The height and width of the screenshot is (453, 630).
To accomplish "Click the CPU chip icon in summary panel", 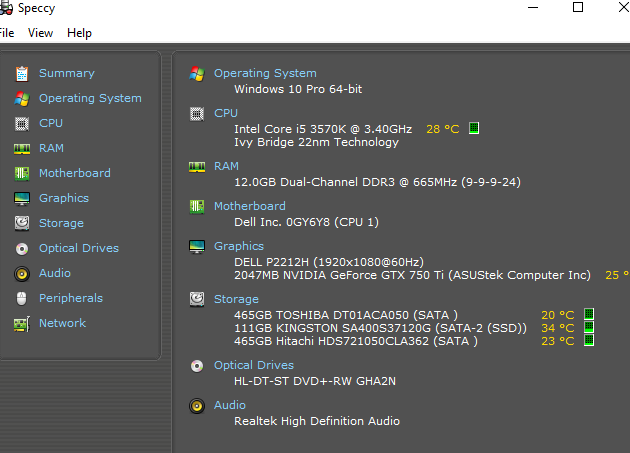I will [x=197, y=114].
